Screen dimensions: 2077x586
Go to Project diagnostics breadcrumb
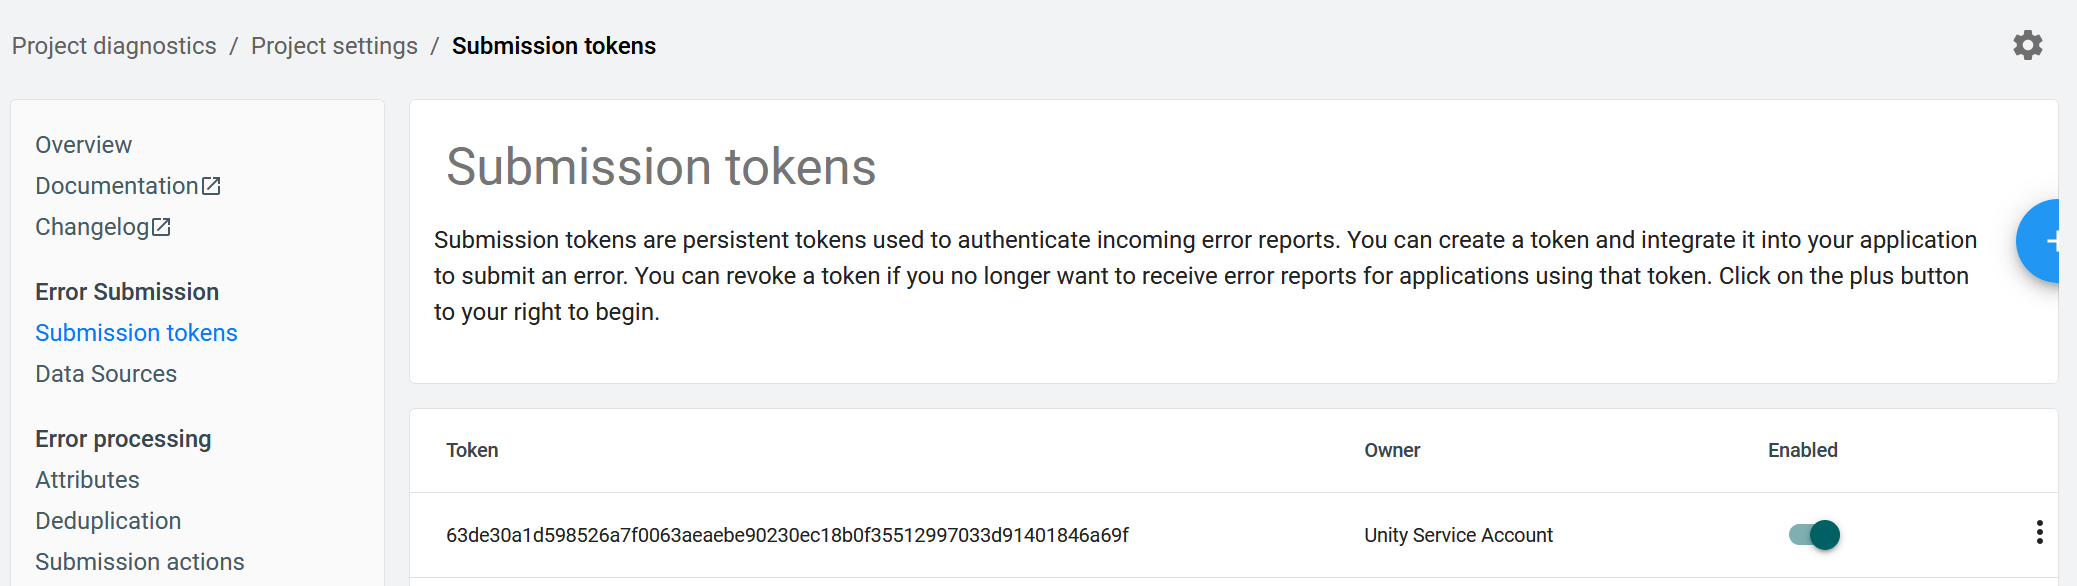[x=114, y=46]
